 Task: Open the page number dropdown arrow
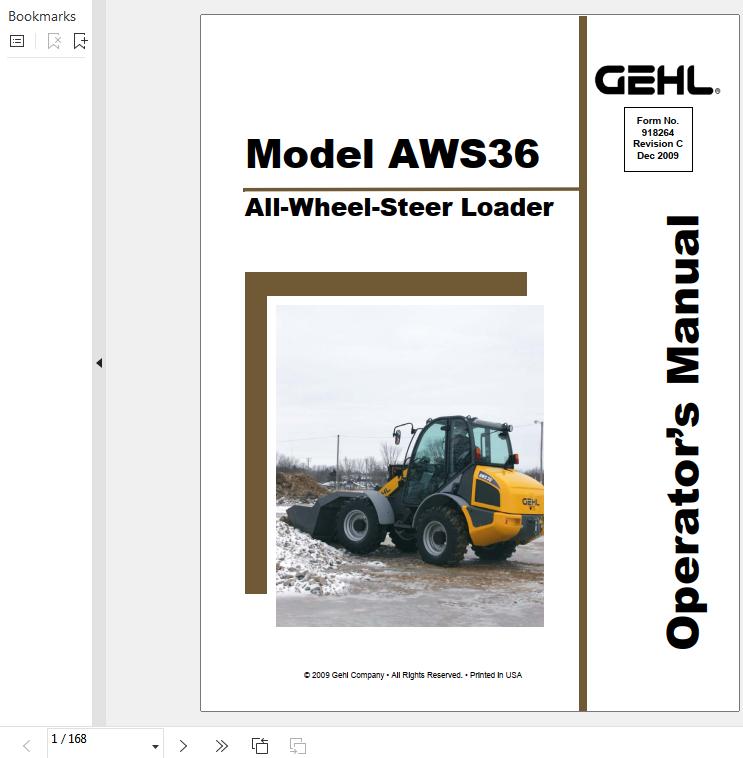155,746
